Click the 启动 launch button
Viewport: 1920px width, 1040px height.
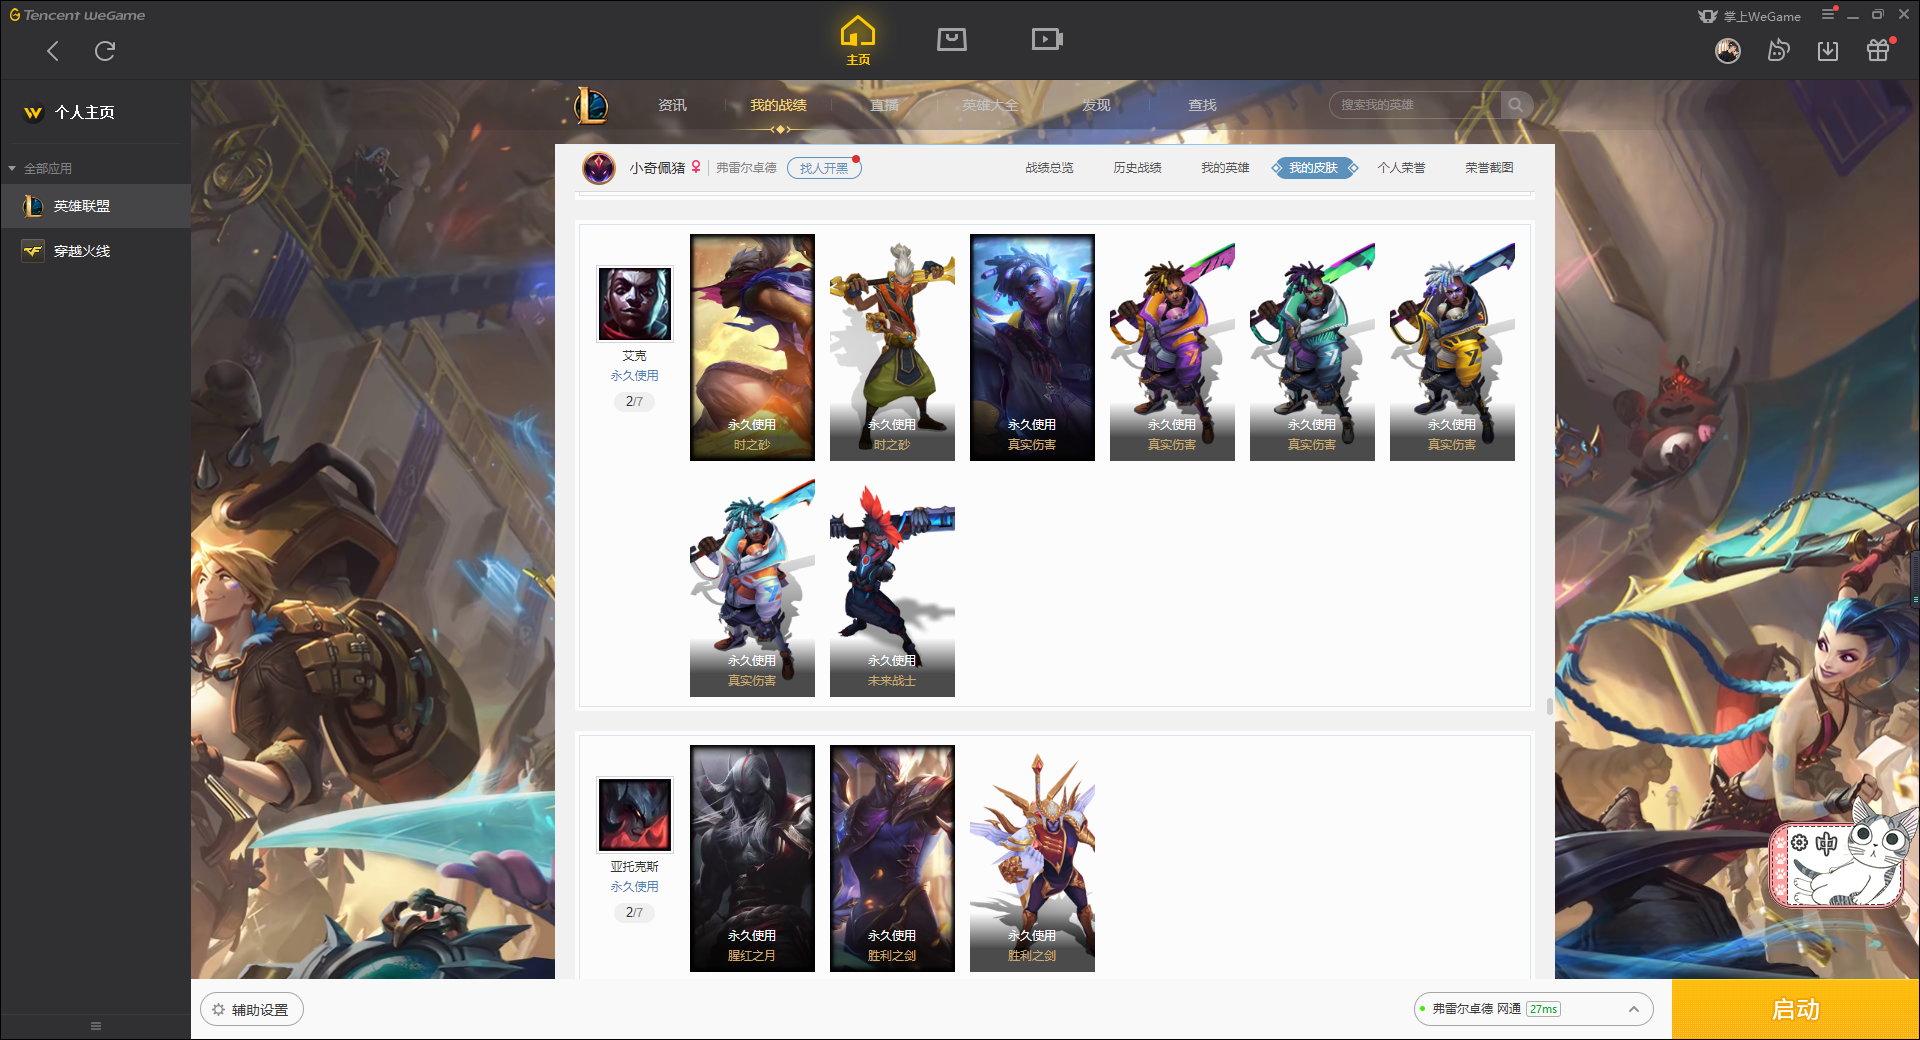(1795, 1009)
